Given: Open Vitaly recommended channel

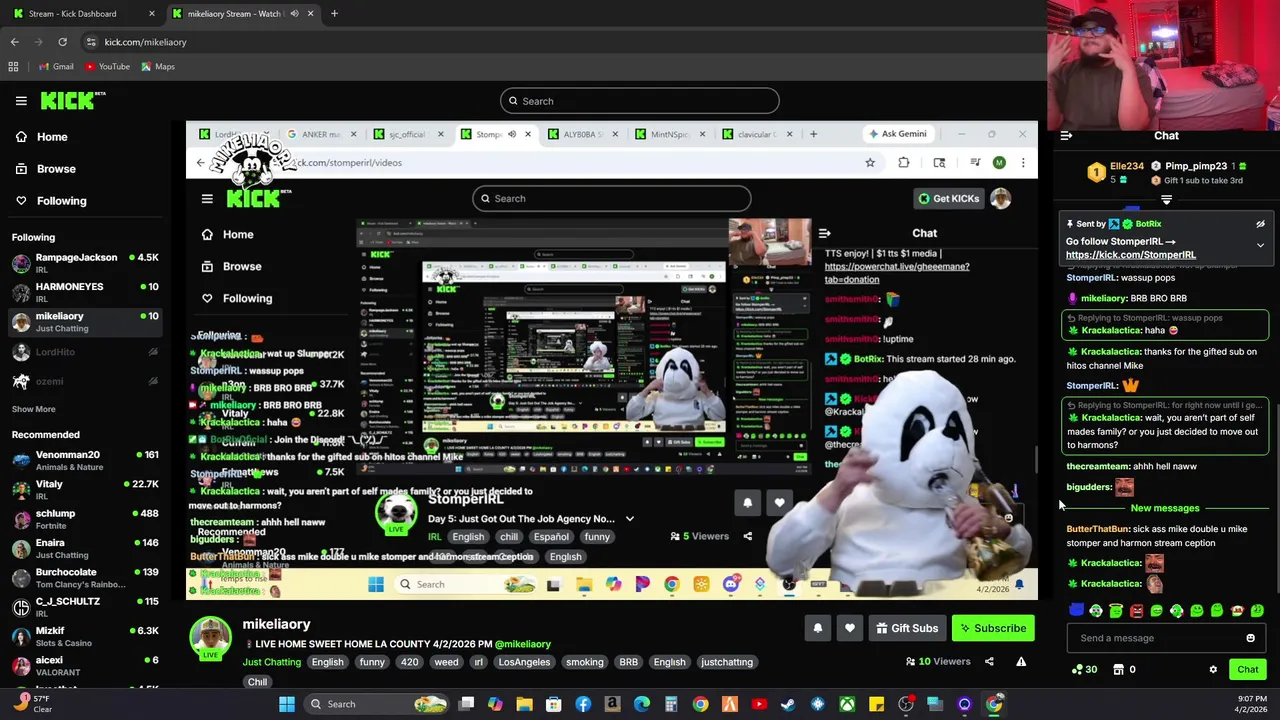Looking at the screenshot, I should pos(85,489).
